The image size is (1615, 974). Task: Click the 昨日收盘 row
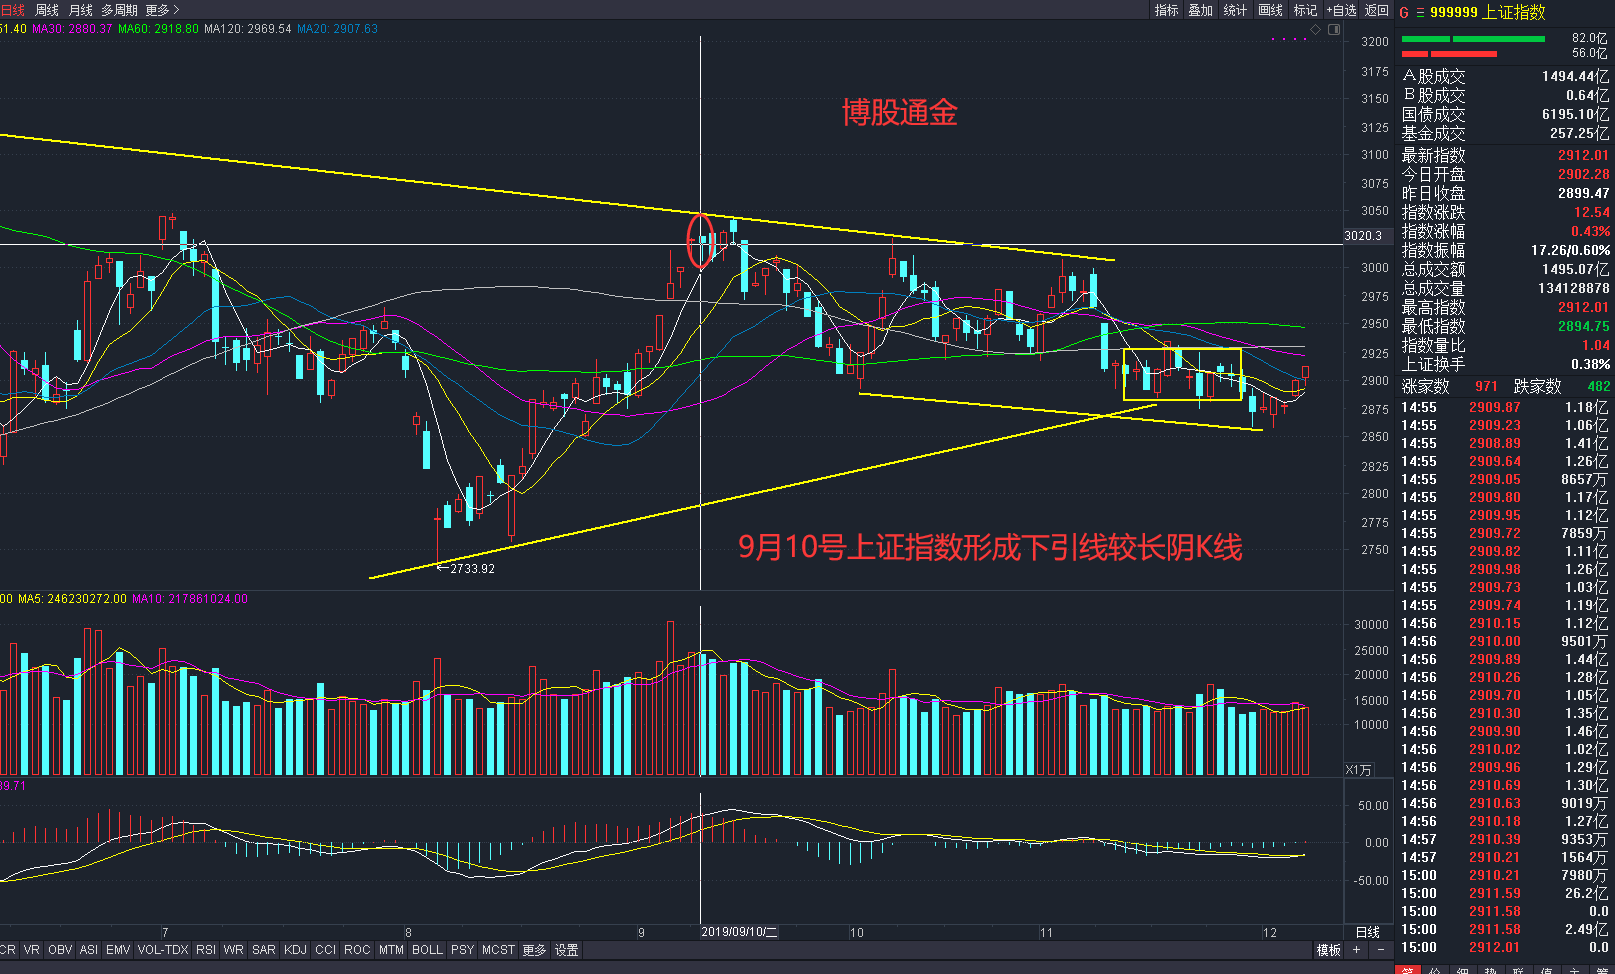point(1505,193)
